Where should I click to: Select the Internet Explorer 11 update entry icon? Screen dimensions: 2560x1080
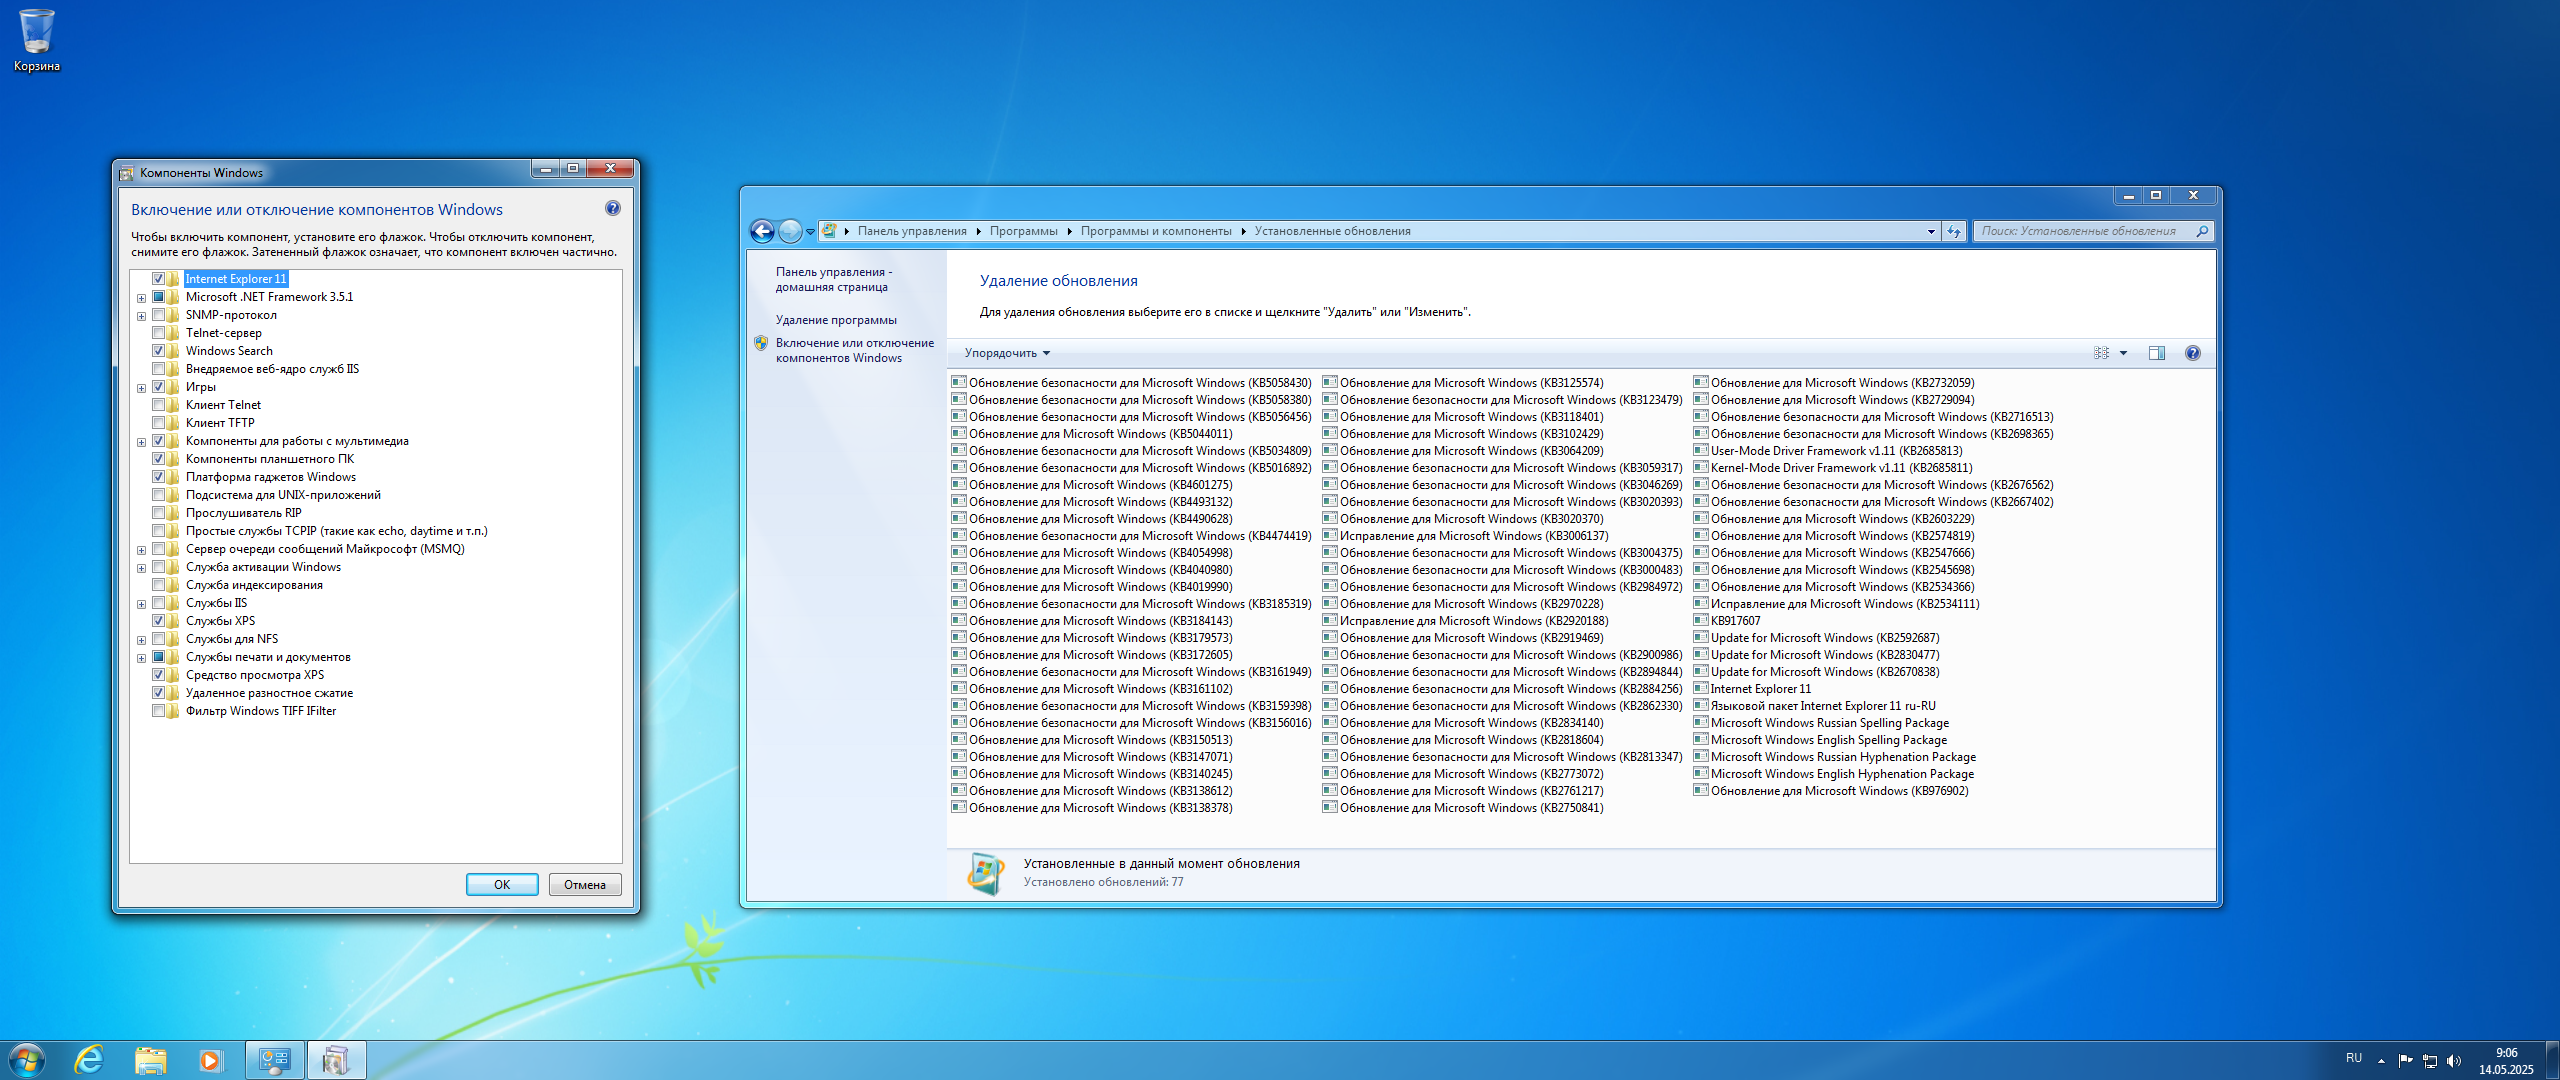pyautogui.click(x=1701, y=688)
